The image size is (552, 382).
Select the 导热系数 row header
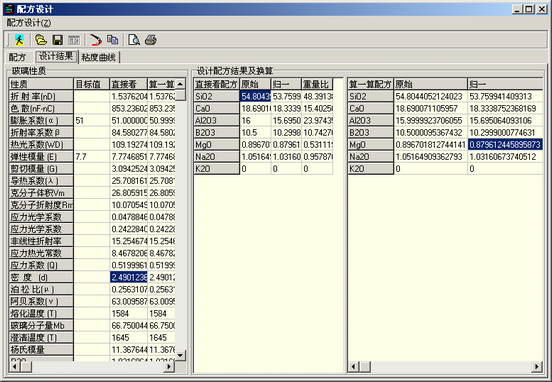tap(41, 181)
